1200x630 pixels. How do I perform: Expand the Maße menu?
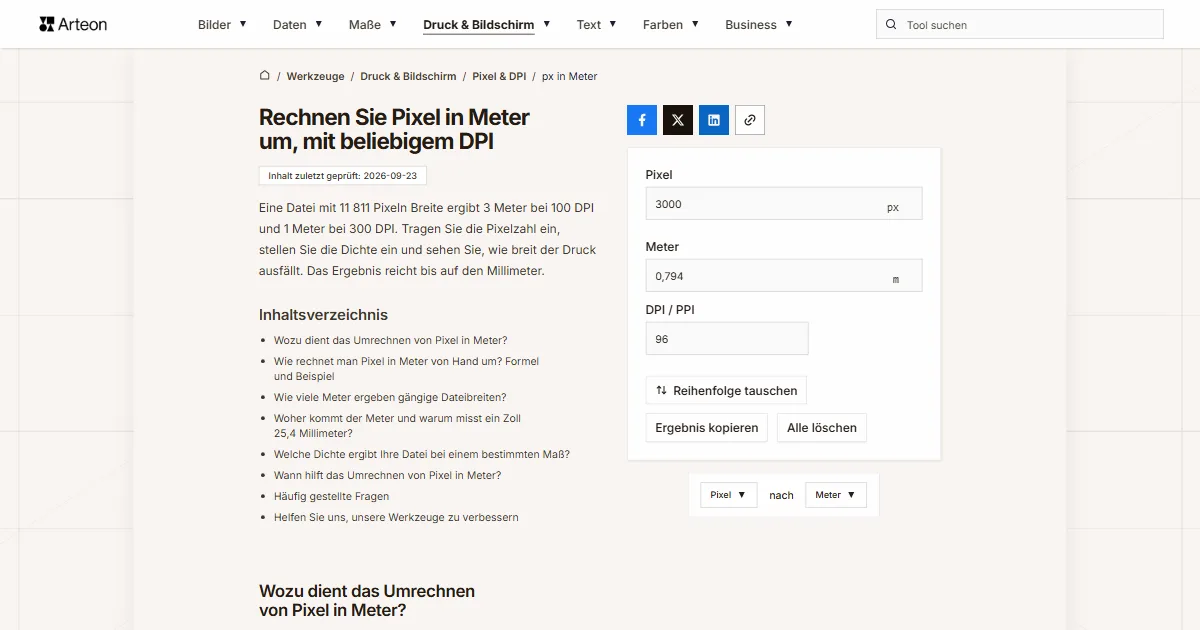click(x=373, y=25)
